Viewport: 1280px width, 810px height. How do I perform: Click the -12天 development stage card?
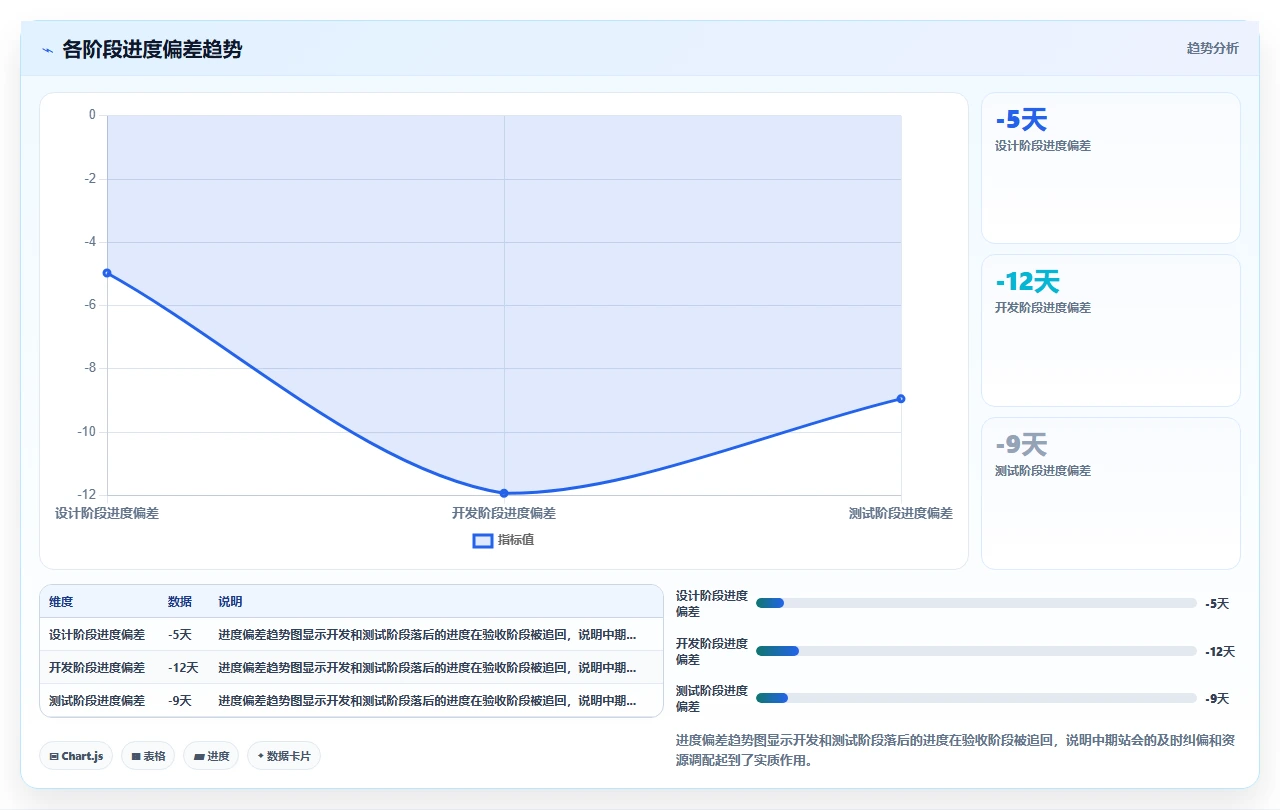pyautogui.click(x=1110, y=331)
